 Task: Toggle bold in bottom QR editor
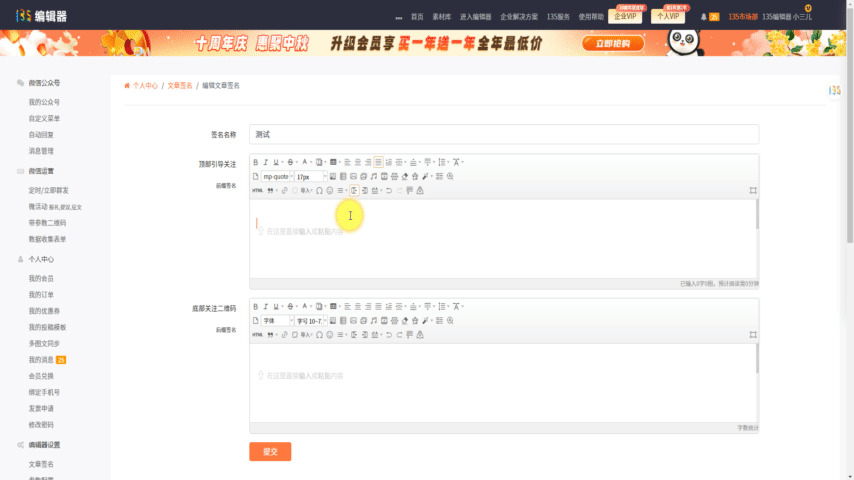point(255,307)
